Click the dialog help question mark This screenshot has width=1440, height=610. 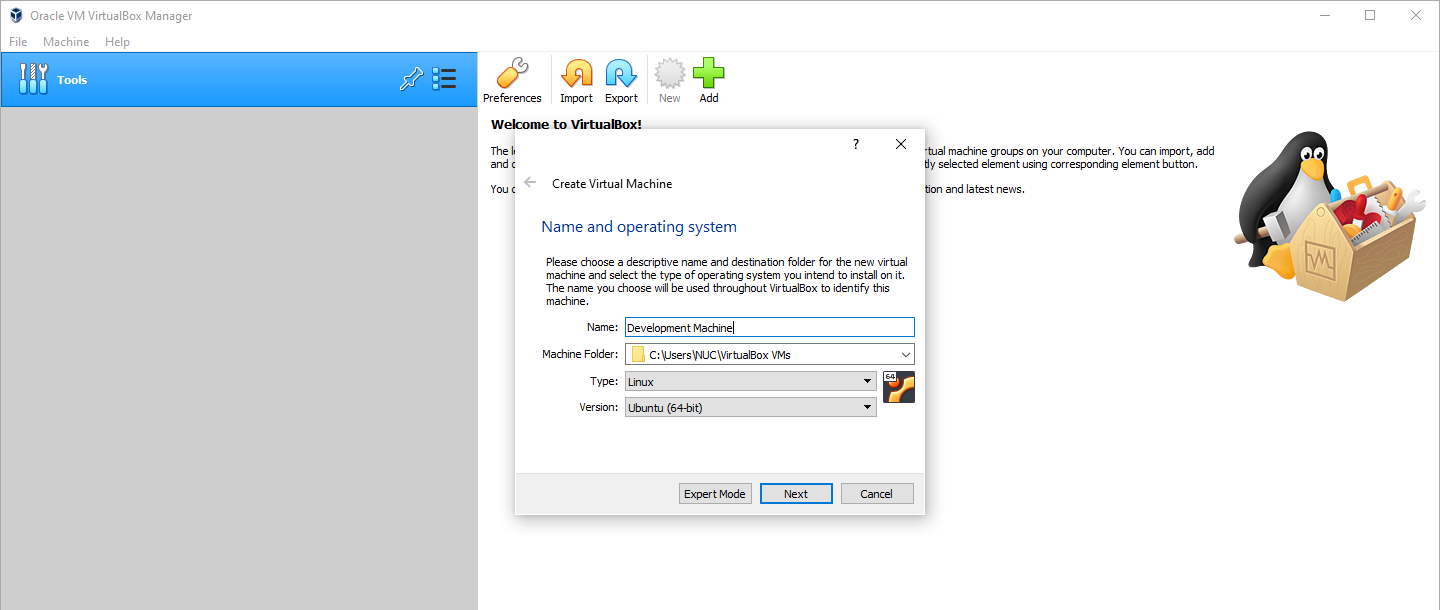(x=855, y=144)
